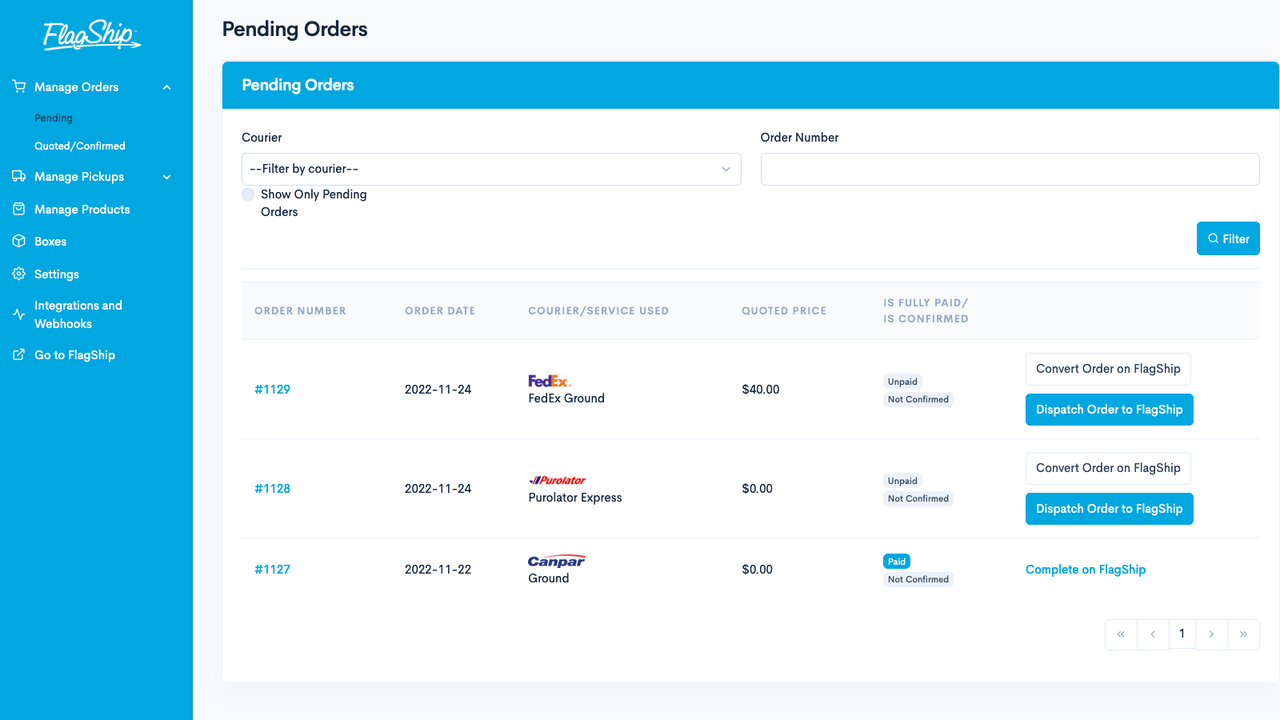The image size is (1280, 720).
Task: Collapse the Manage Orders section
Action: click(x=166, y=87)
